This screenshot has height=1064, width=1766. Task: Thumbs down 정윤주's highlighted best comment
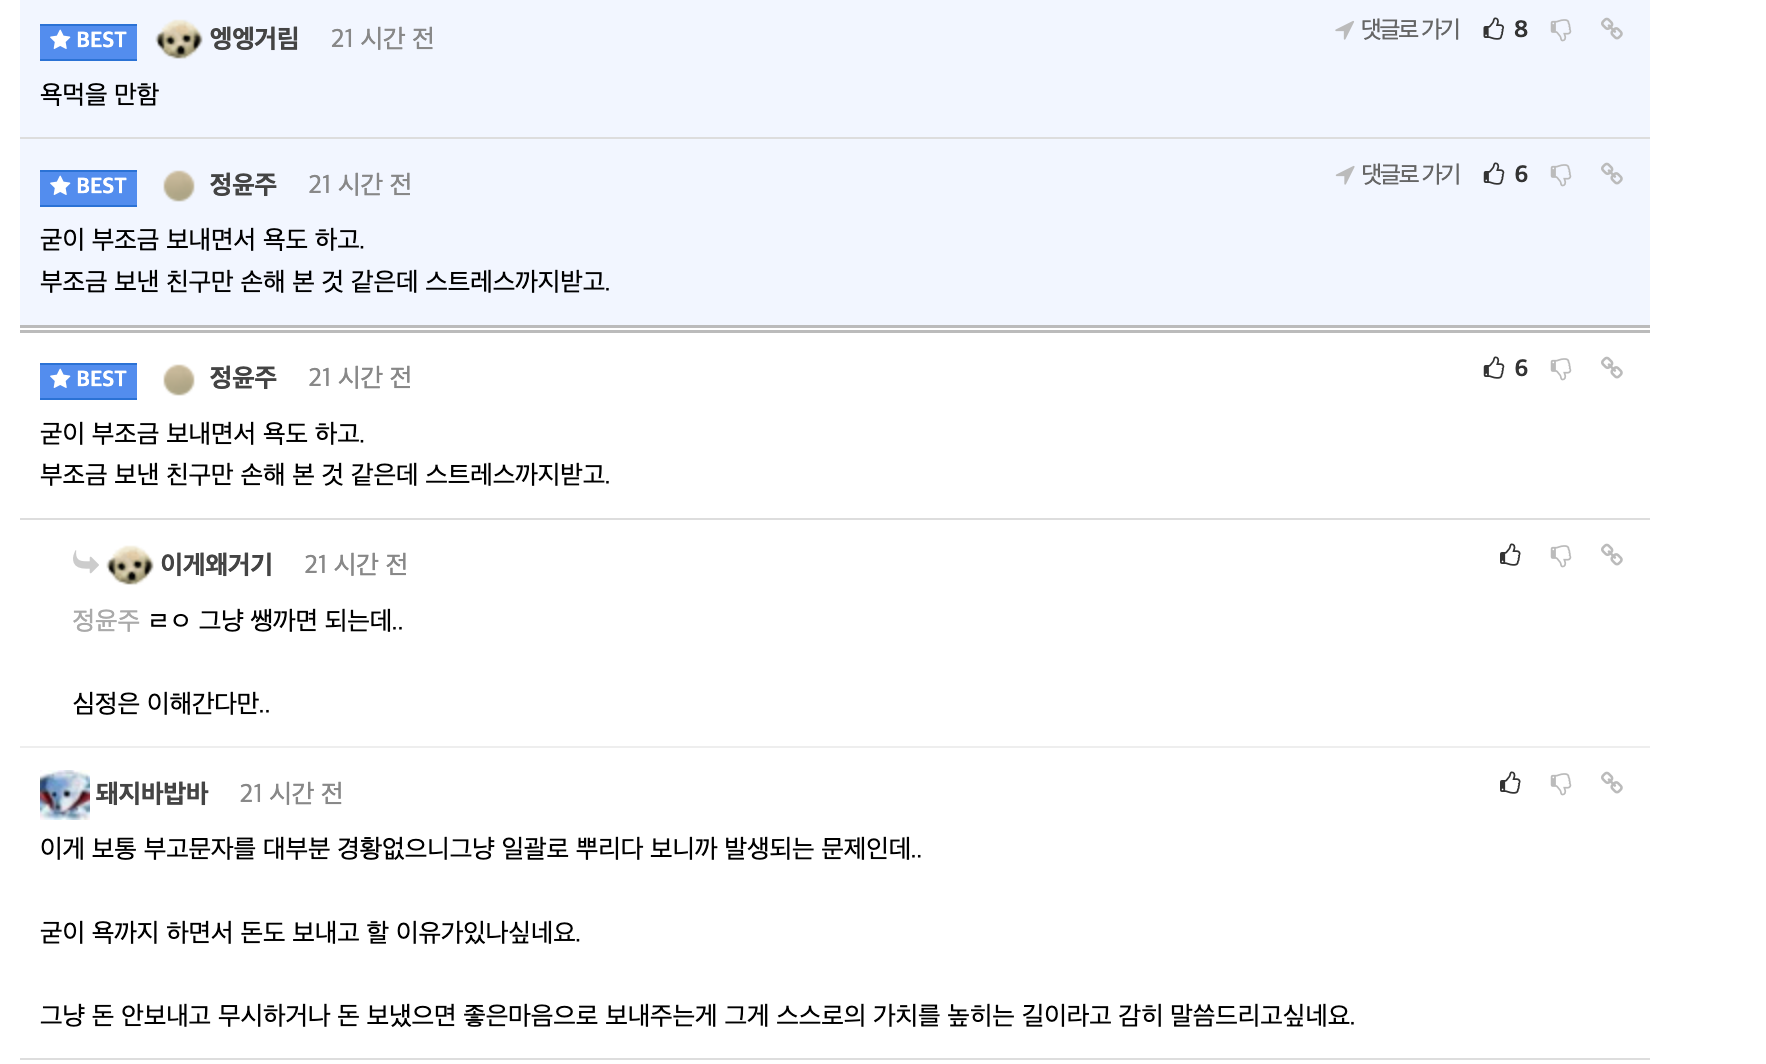coord(1560,175)
